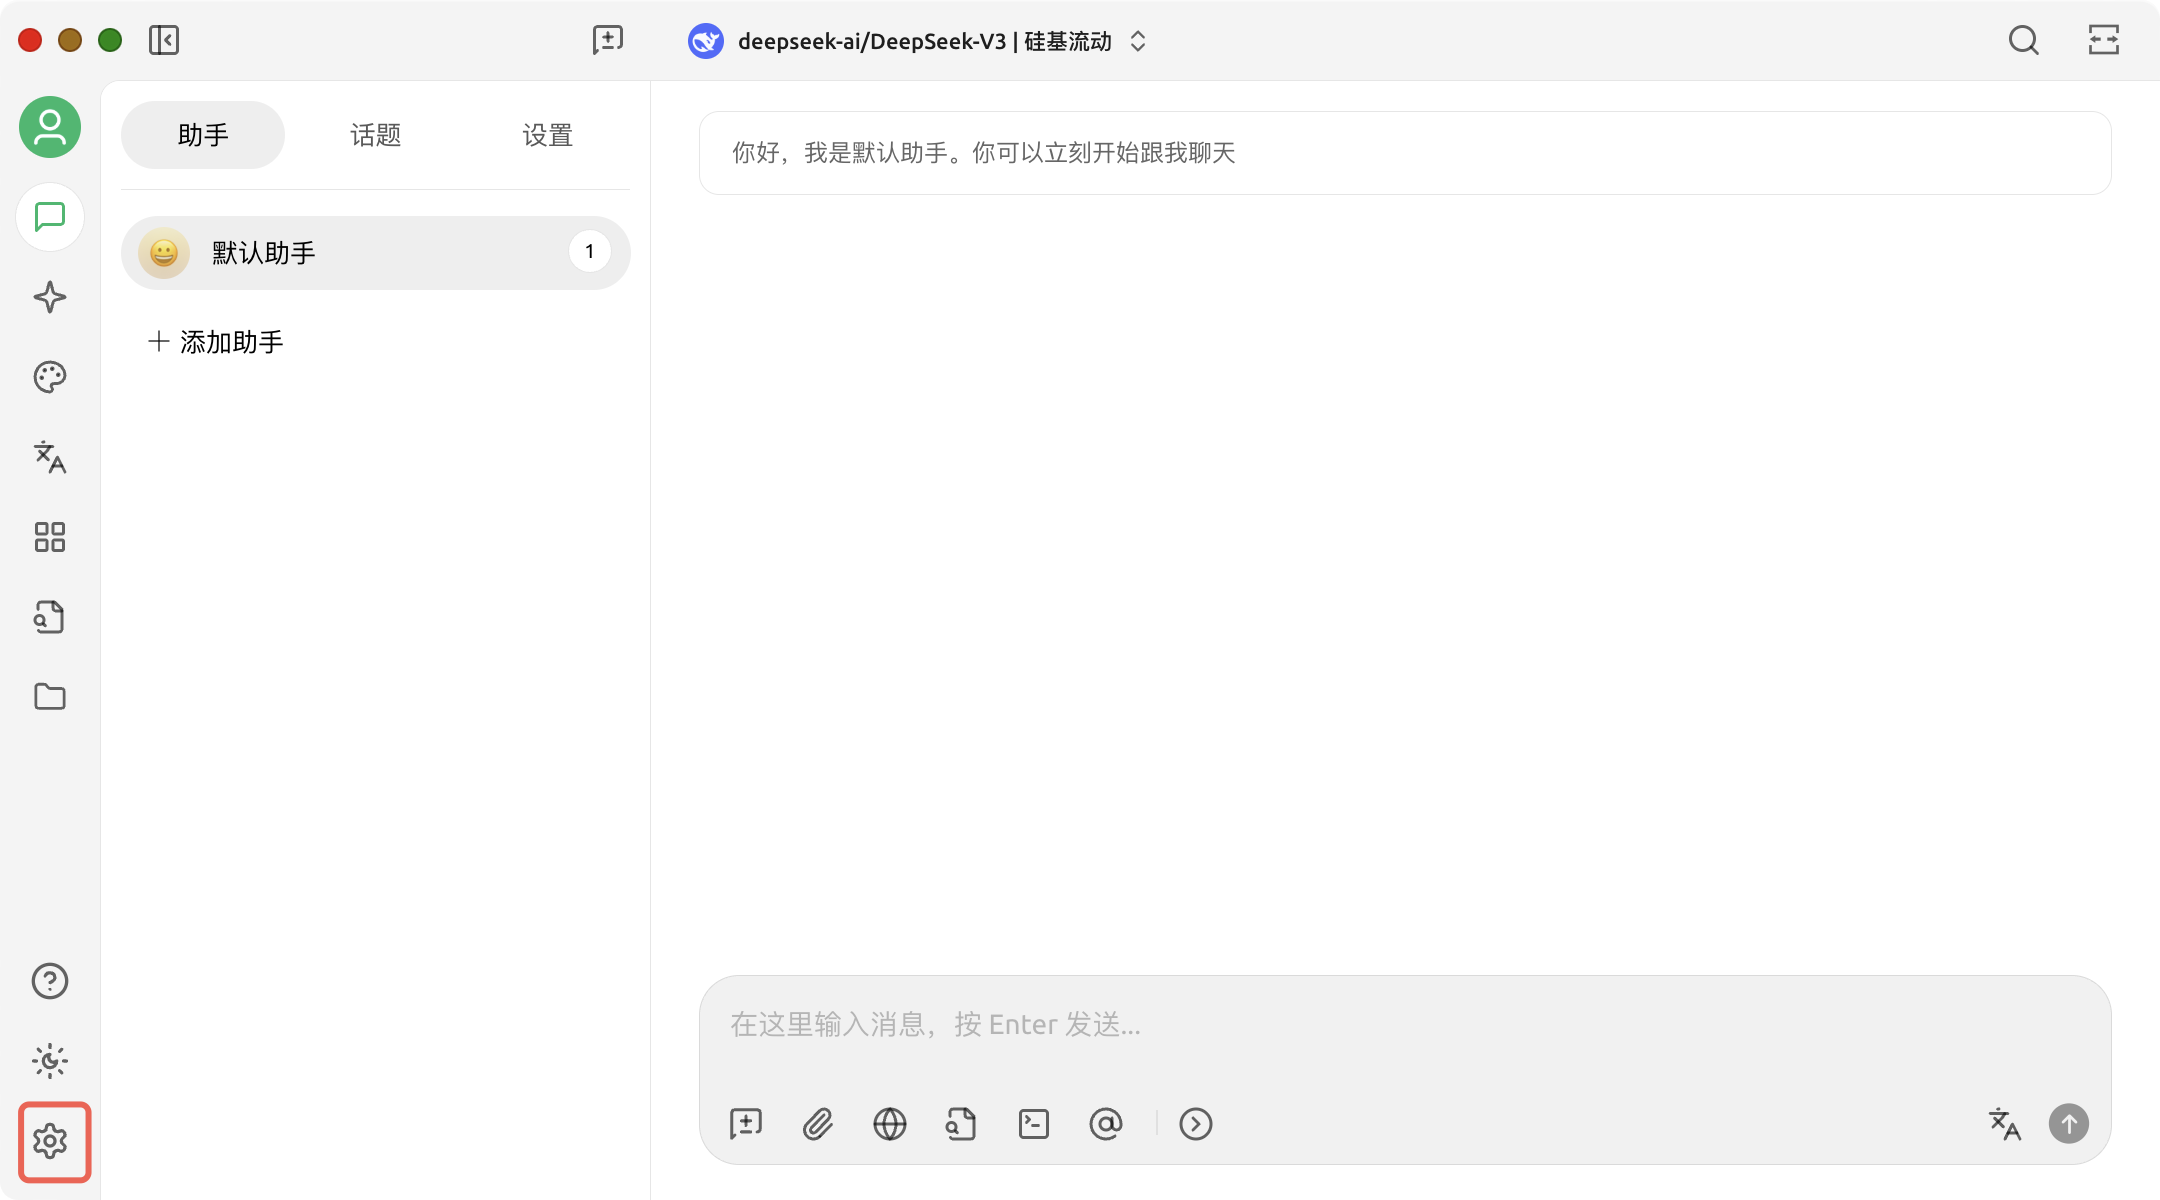Open the agents sparkle icon
This screenshot has height=1200, width=2160.
(50, 297)
